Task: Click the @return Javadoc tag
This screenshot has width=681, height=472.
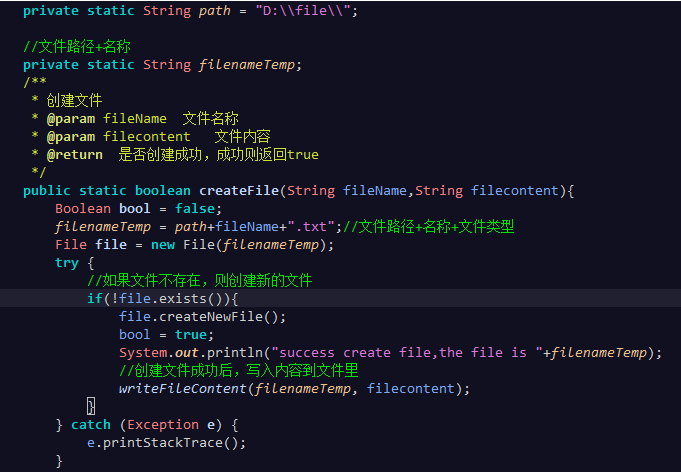Action: [75, 155]
